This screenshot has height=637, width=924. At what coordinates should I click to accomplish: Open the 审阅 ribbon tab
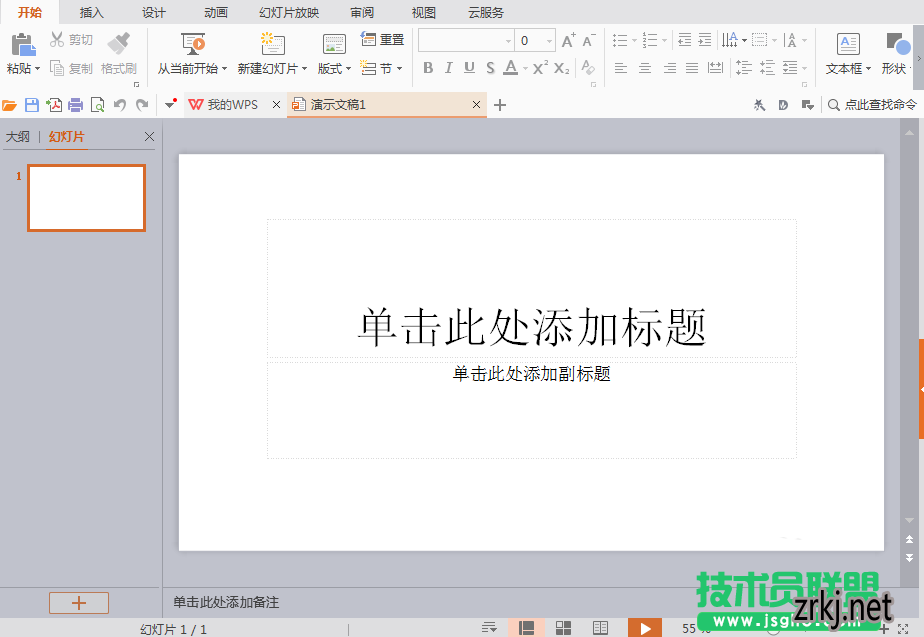(x=362, y=12)
